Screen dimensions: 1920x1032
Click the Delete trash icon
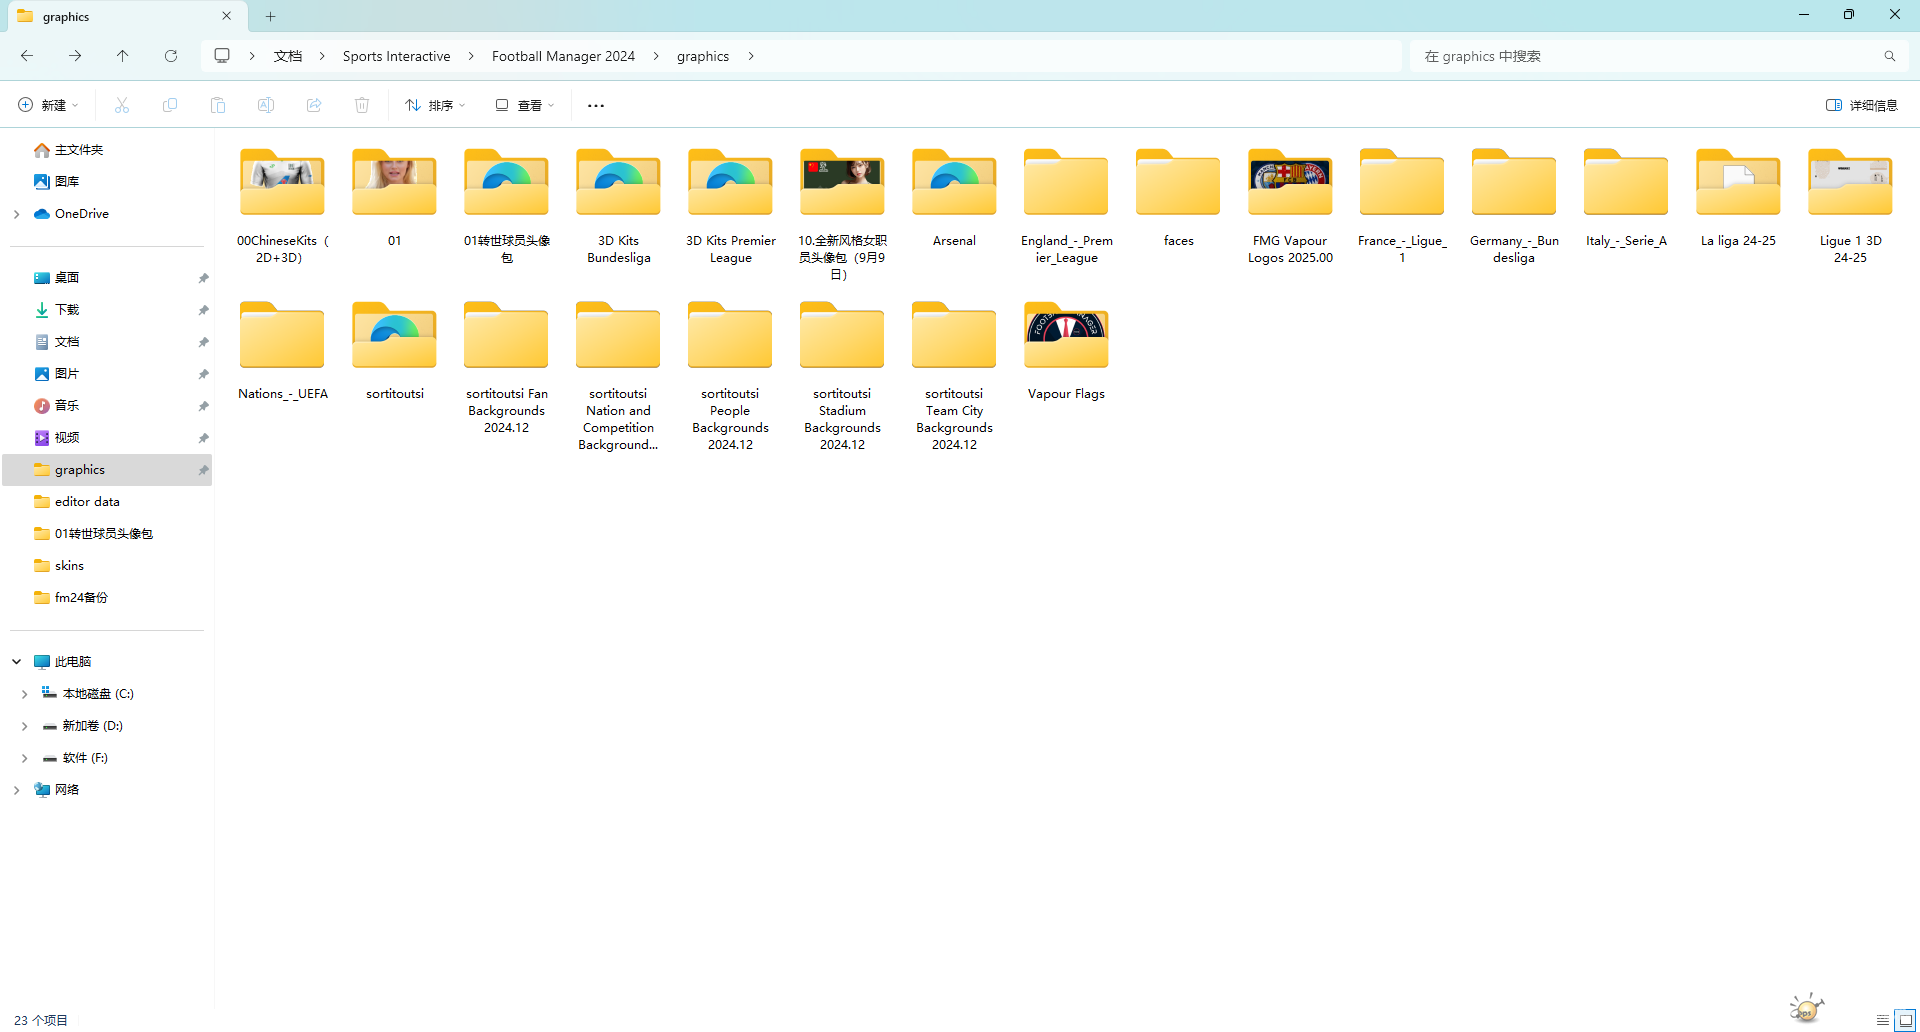362,105
